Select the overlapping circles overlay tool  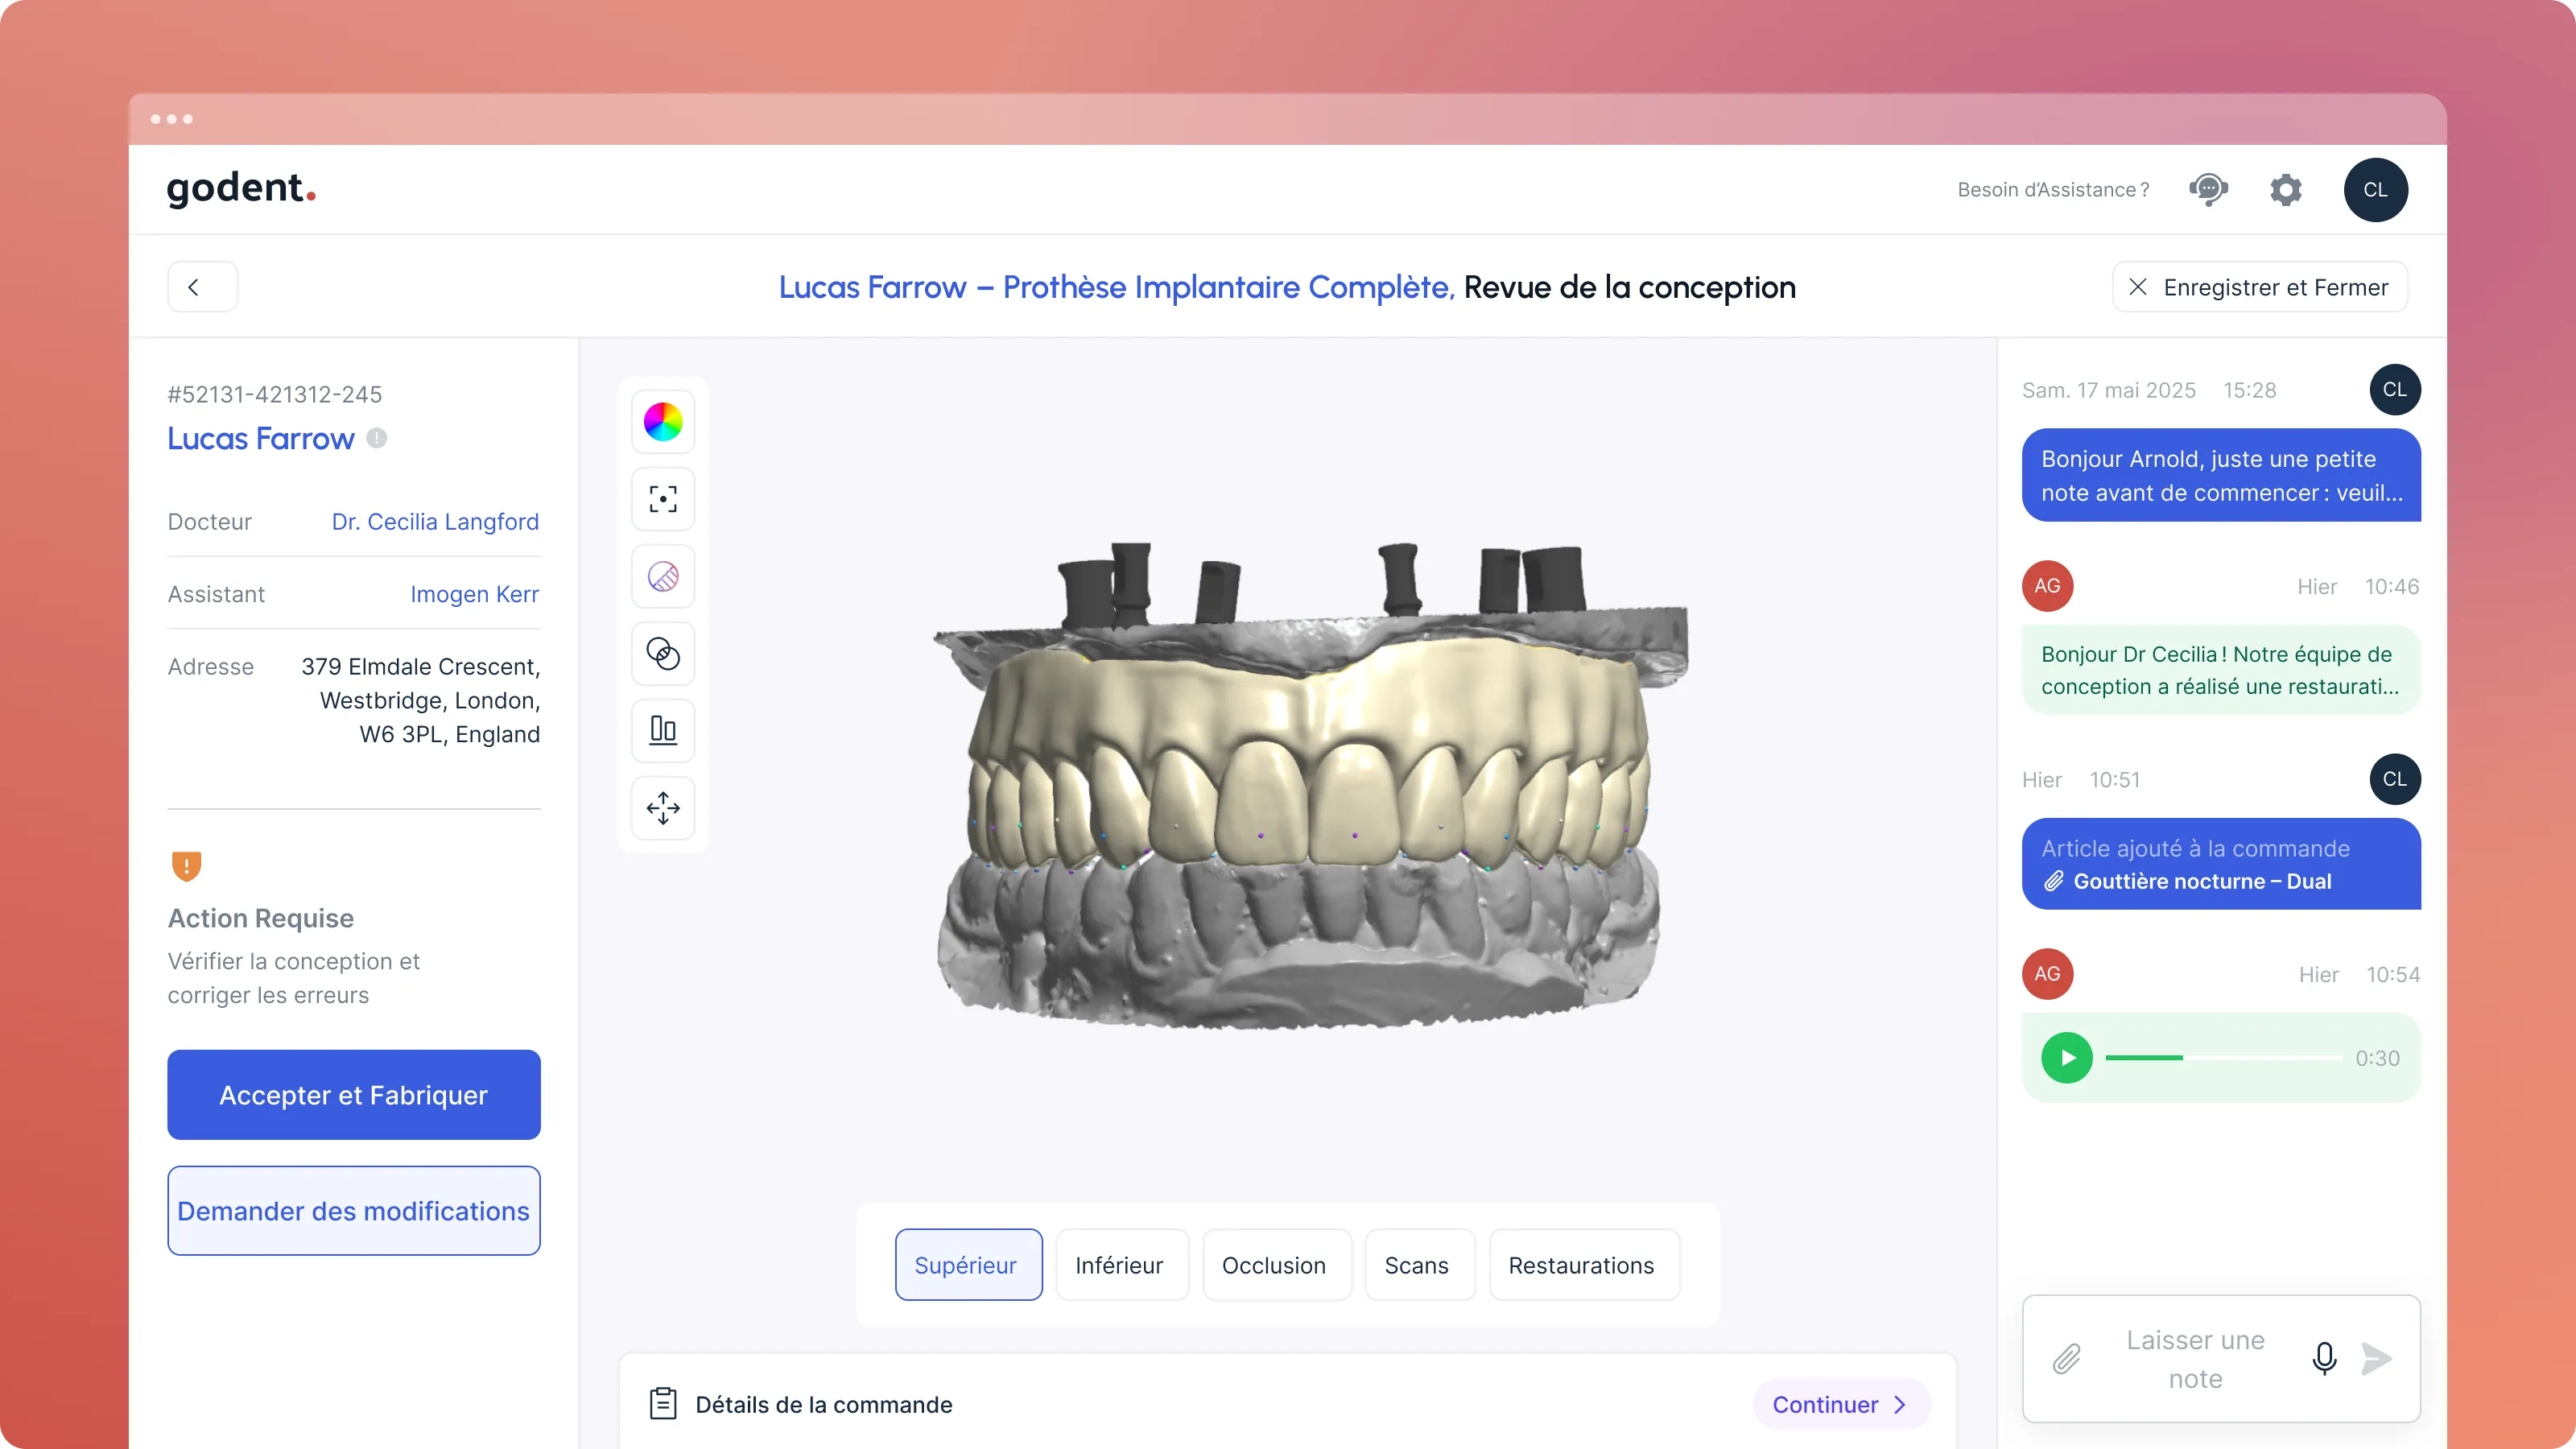663,653
